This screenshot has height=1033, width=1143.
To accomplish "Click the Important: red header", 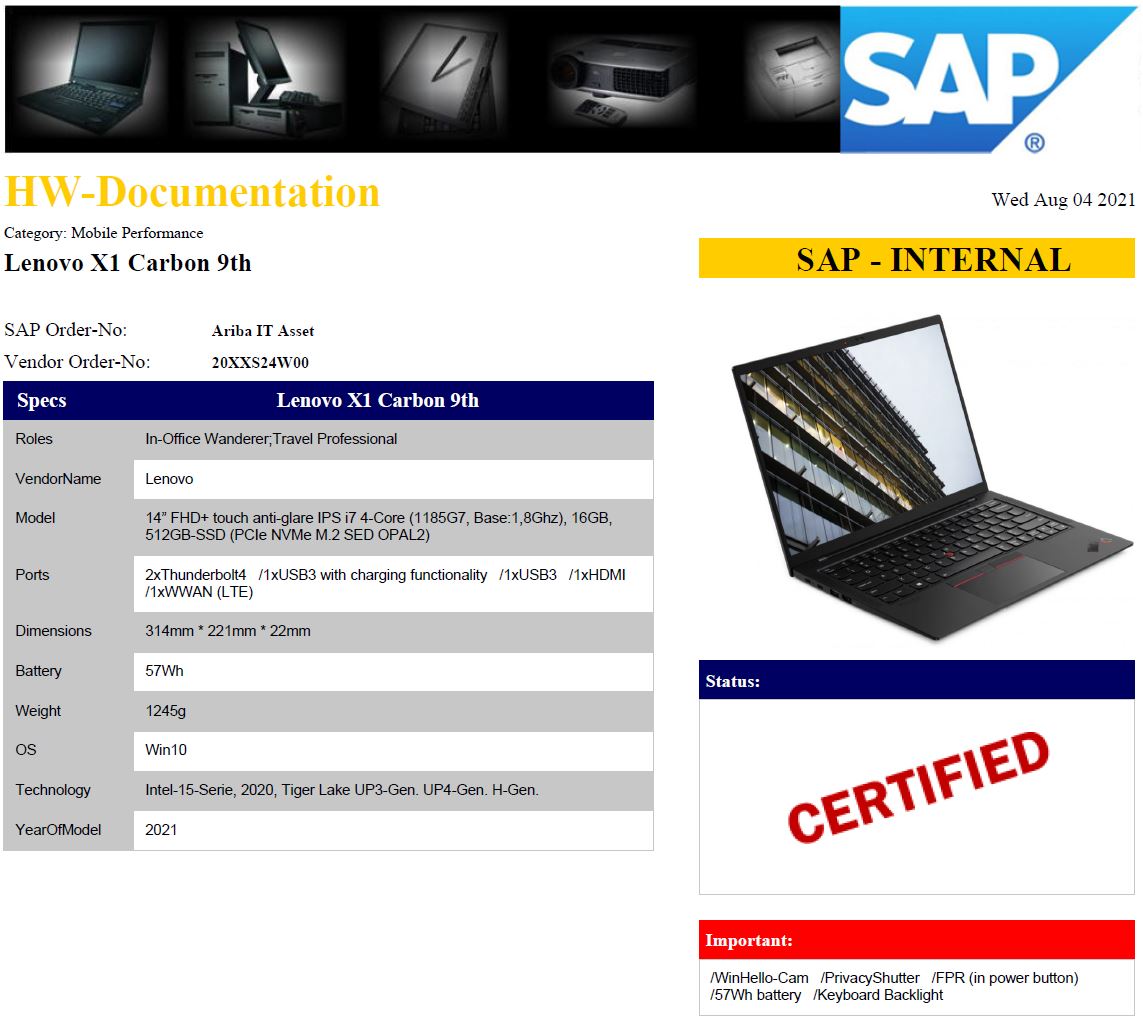I will pyautogui.click(x=917, y=940).
